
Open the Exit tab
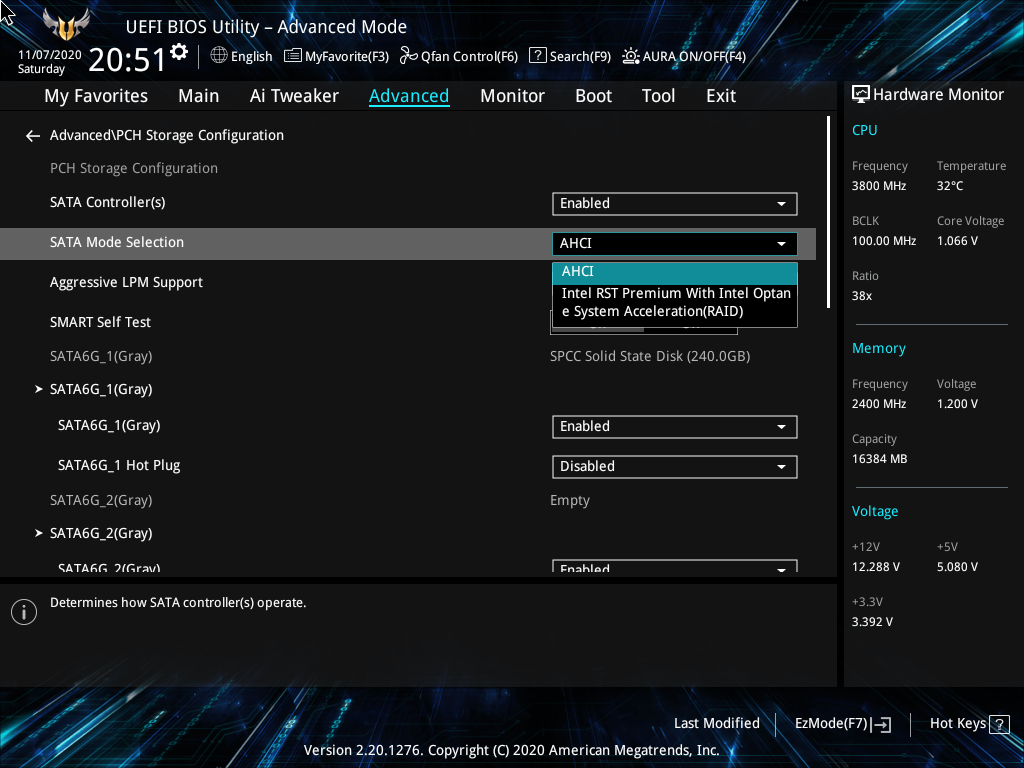[x=721, y=96]
